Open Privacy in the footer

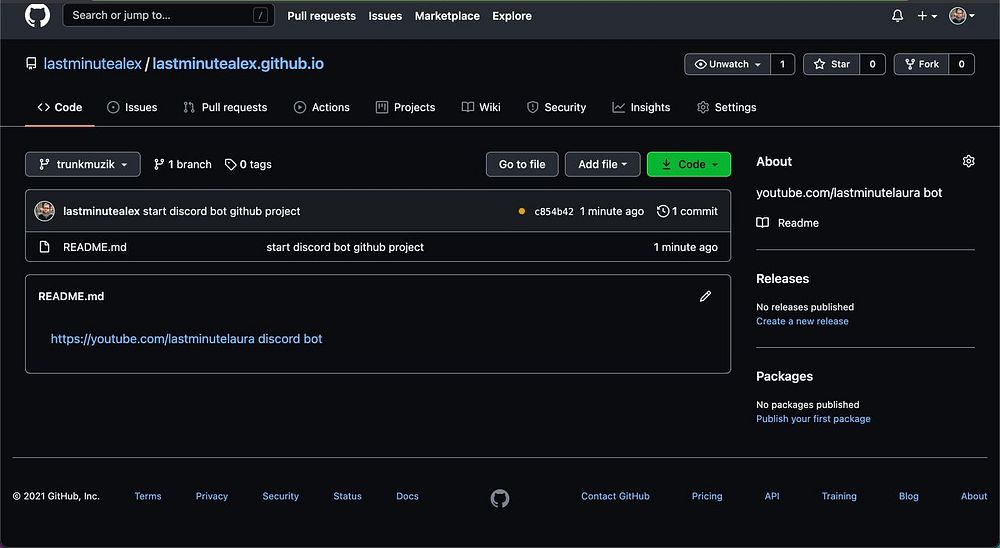click(212, 496)
